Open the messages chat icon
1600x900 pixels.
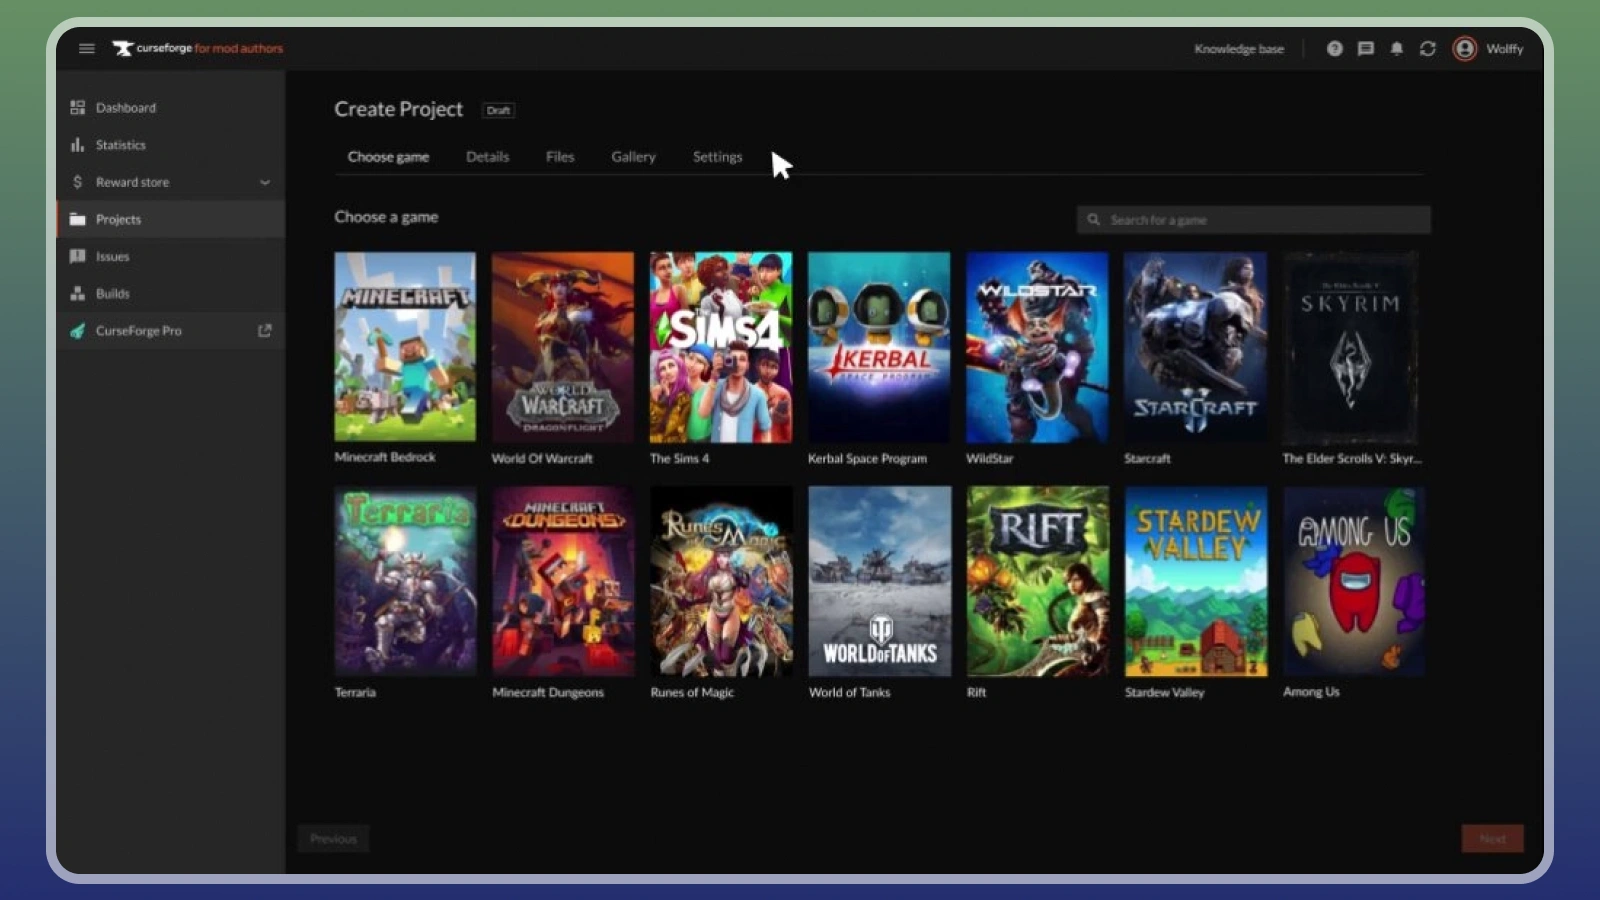pos(1365,48)
